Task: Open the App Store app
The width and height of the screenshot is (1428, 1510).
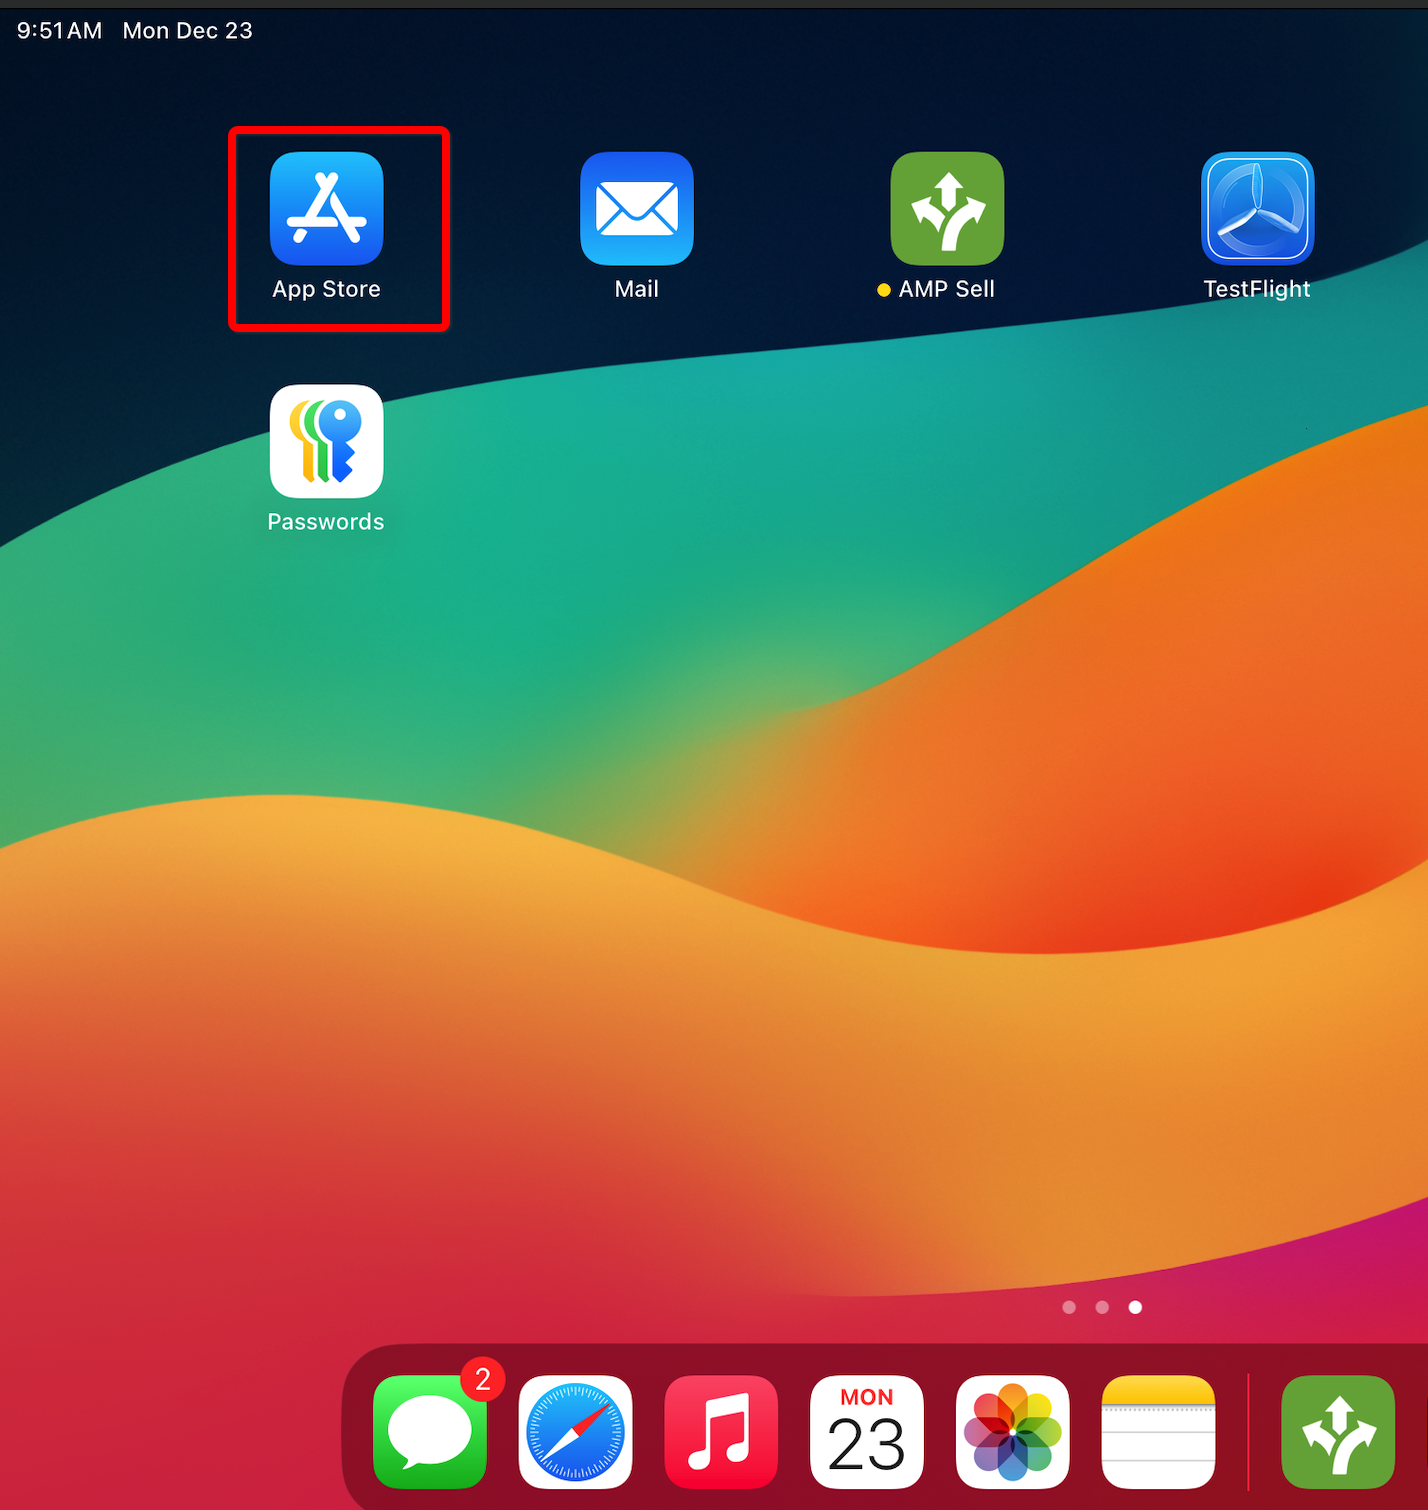Action: pyautogui.click(x=326, y=208)
